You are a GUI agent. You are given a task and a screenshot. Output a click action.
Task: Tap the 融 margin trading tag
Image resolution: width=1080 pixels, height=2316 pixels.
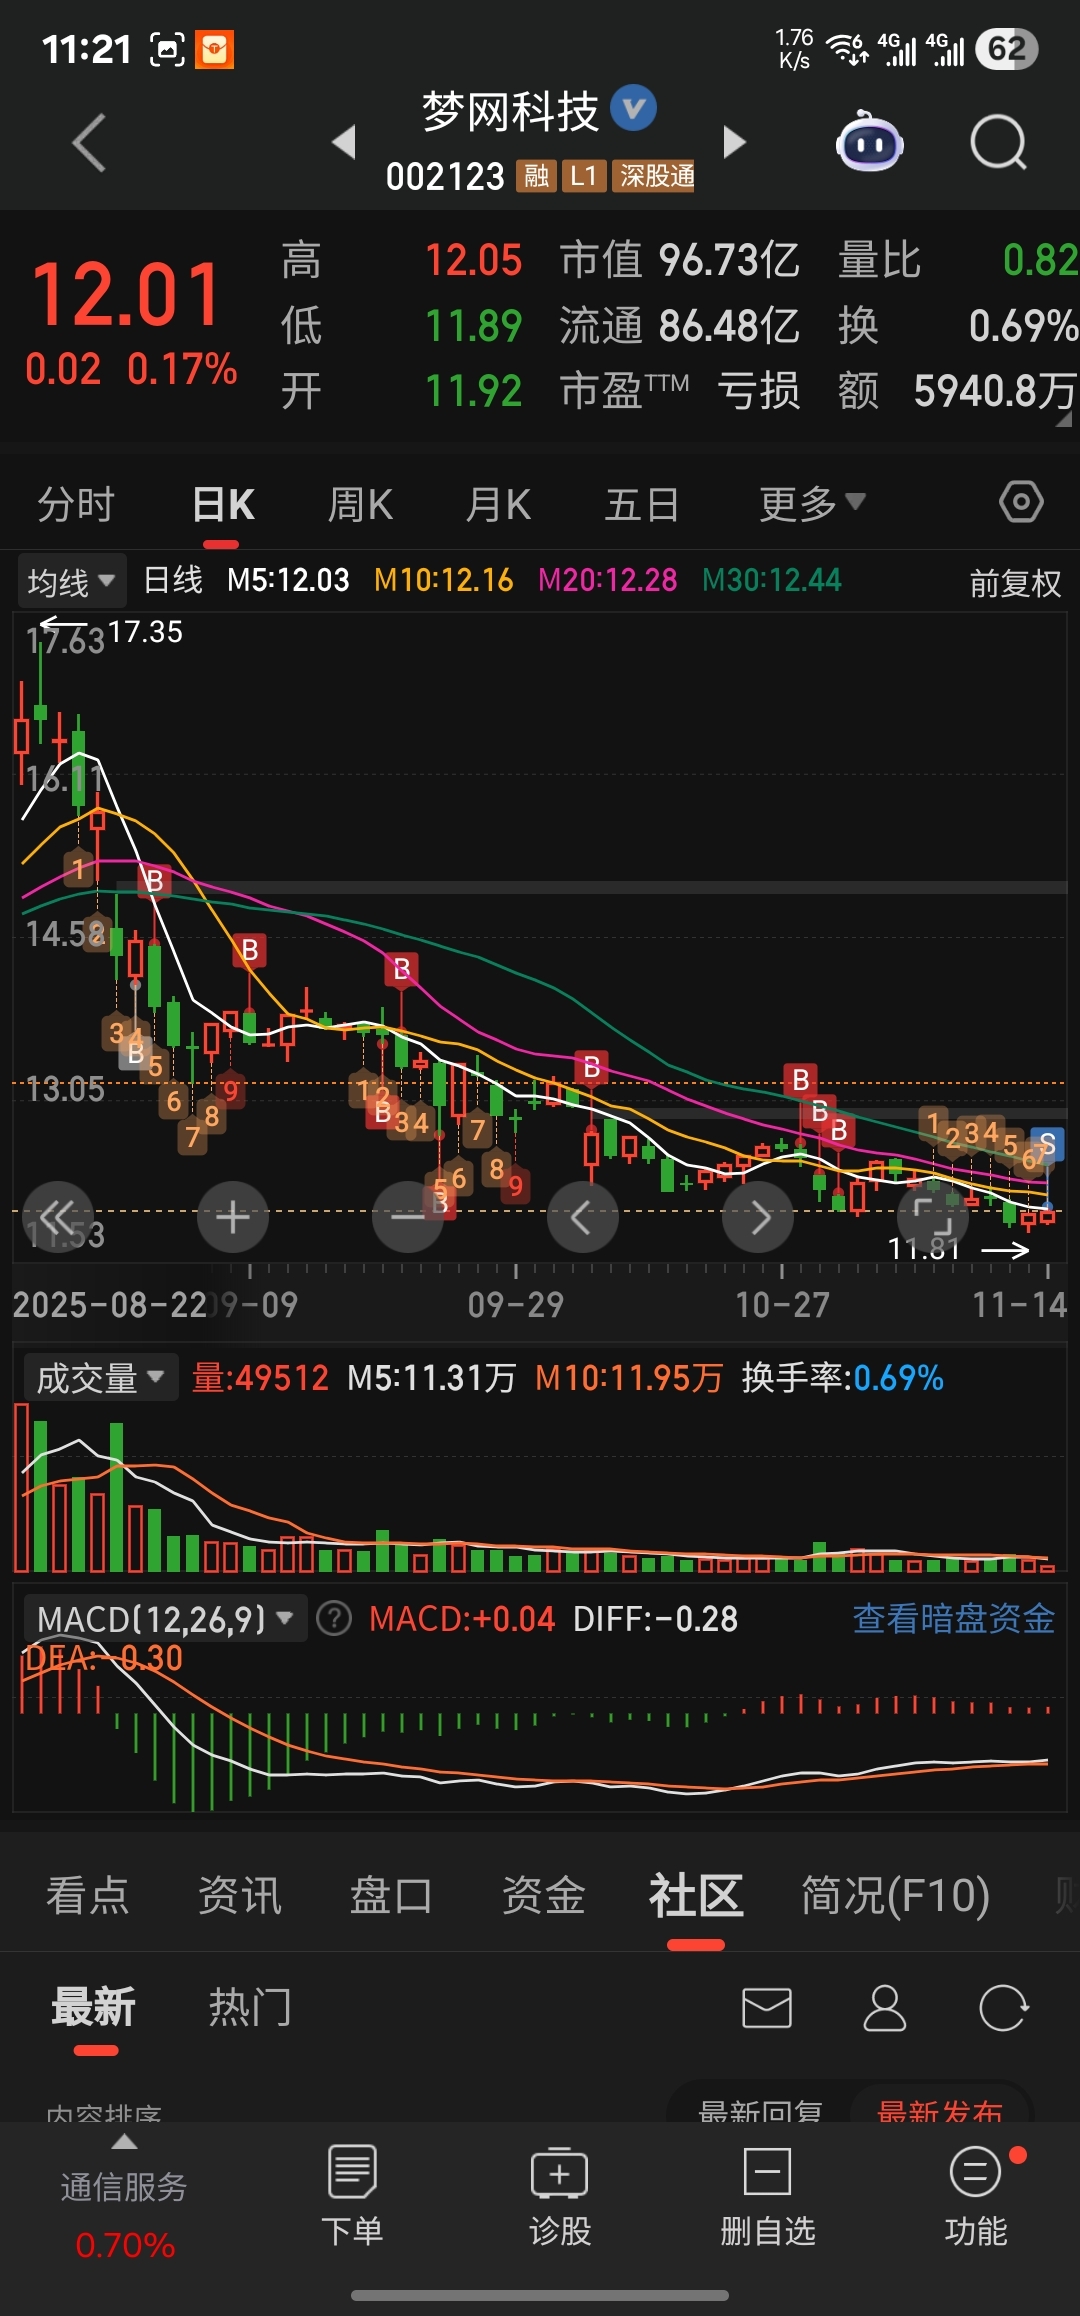point(536,176)
